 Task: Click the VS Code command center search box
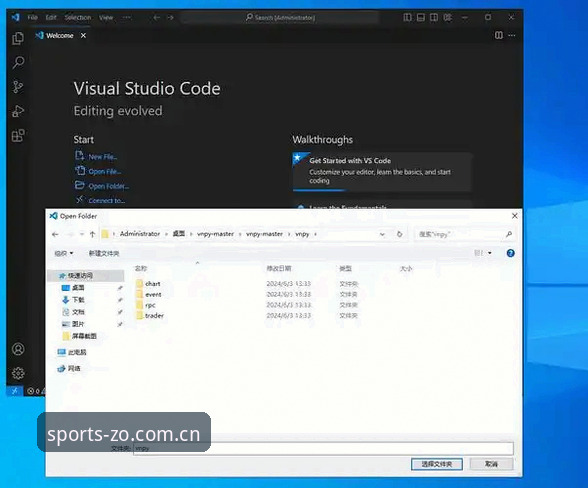(280, 17)
